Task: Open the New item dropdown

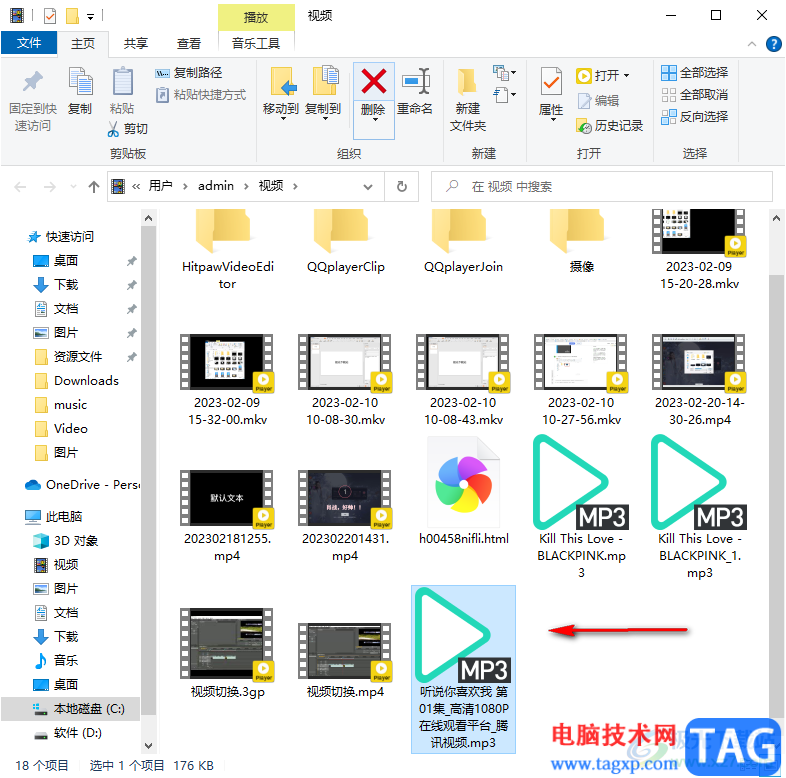Action: pyautogui.click(x=504, y=73)
